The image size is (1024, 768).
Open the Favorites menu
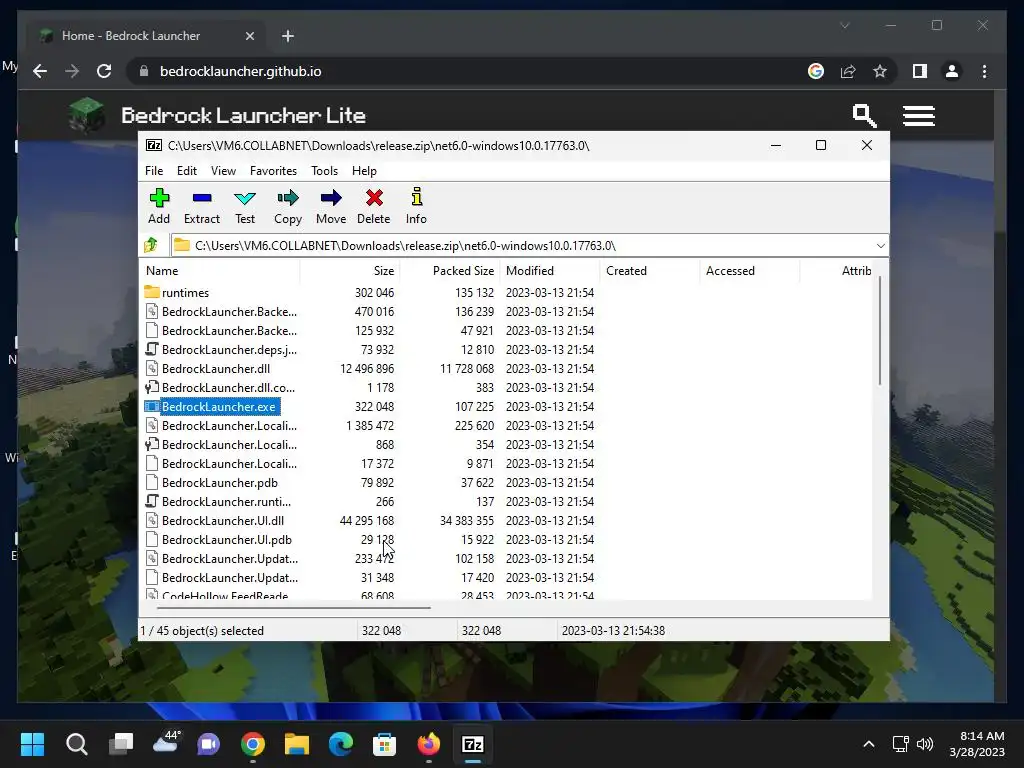(273, 170)
